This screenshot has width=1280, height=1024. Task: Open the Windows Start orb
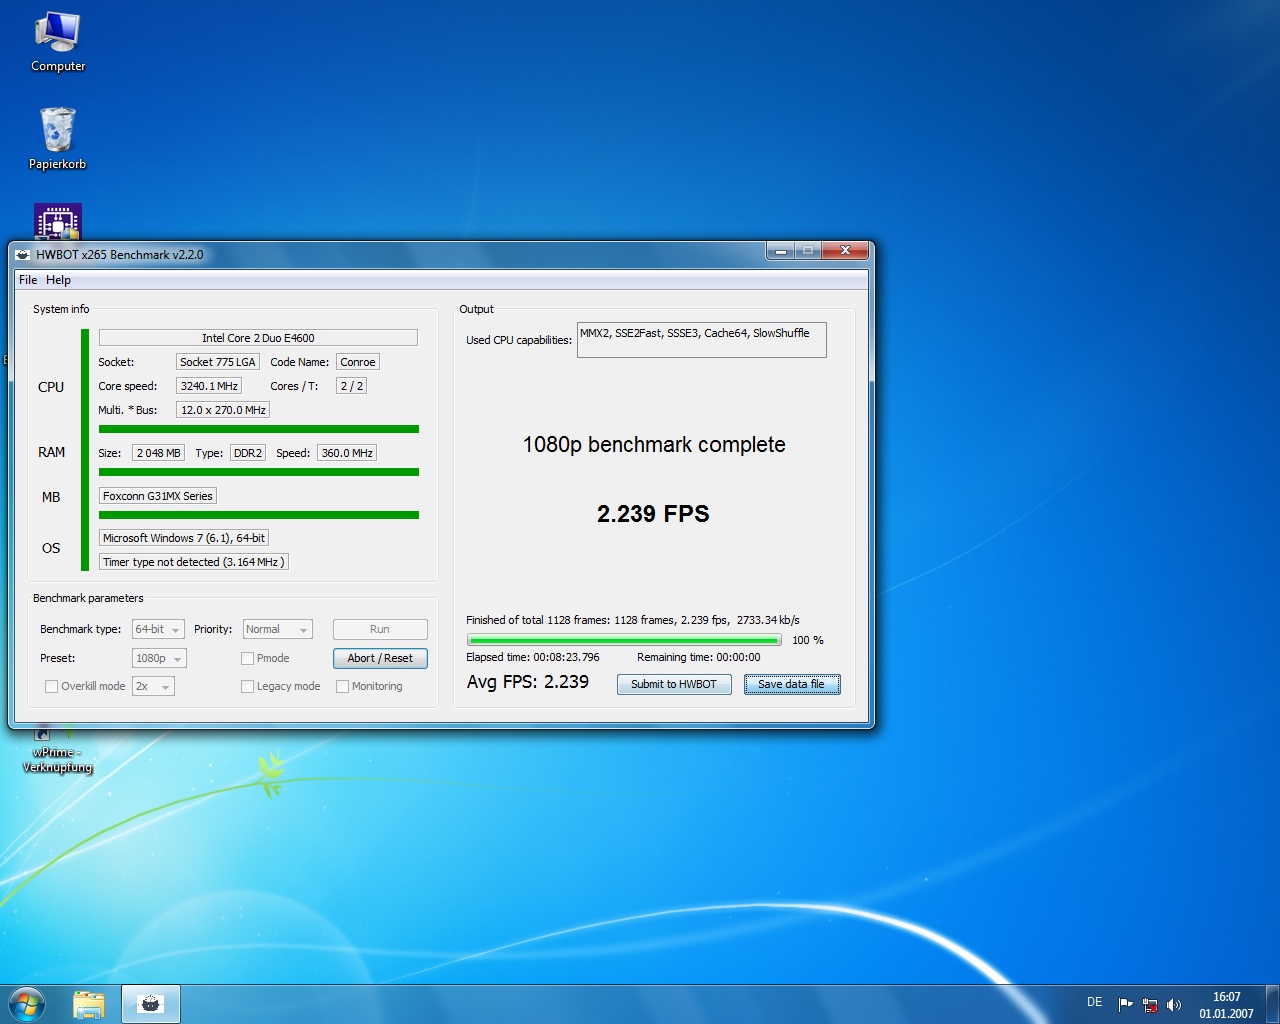coord(27,1004)
